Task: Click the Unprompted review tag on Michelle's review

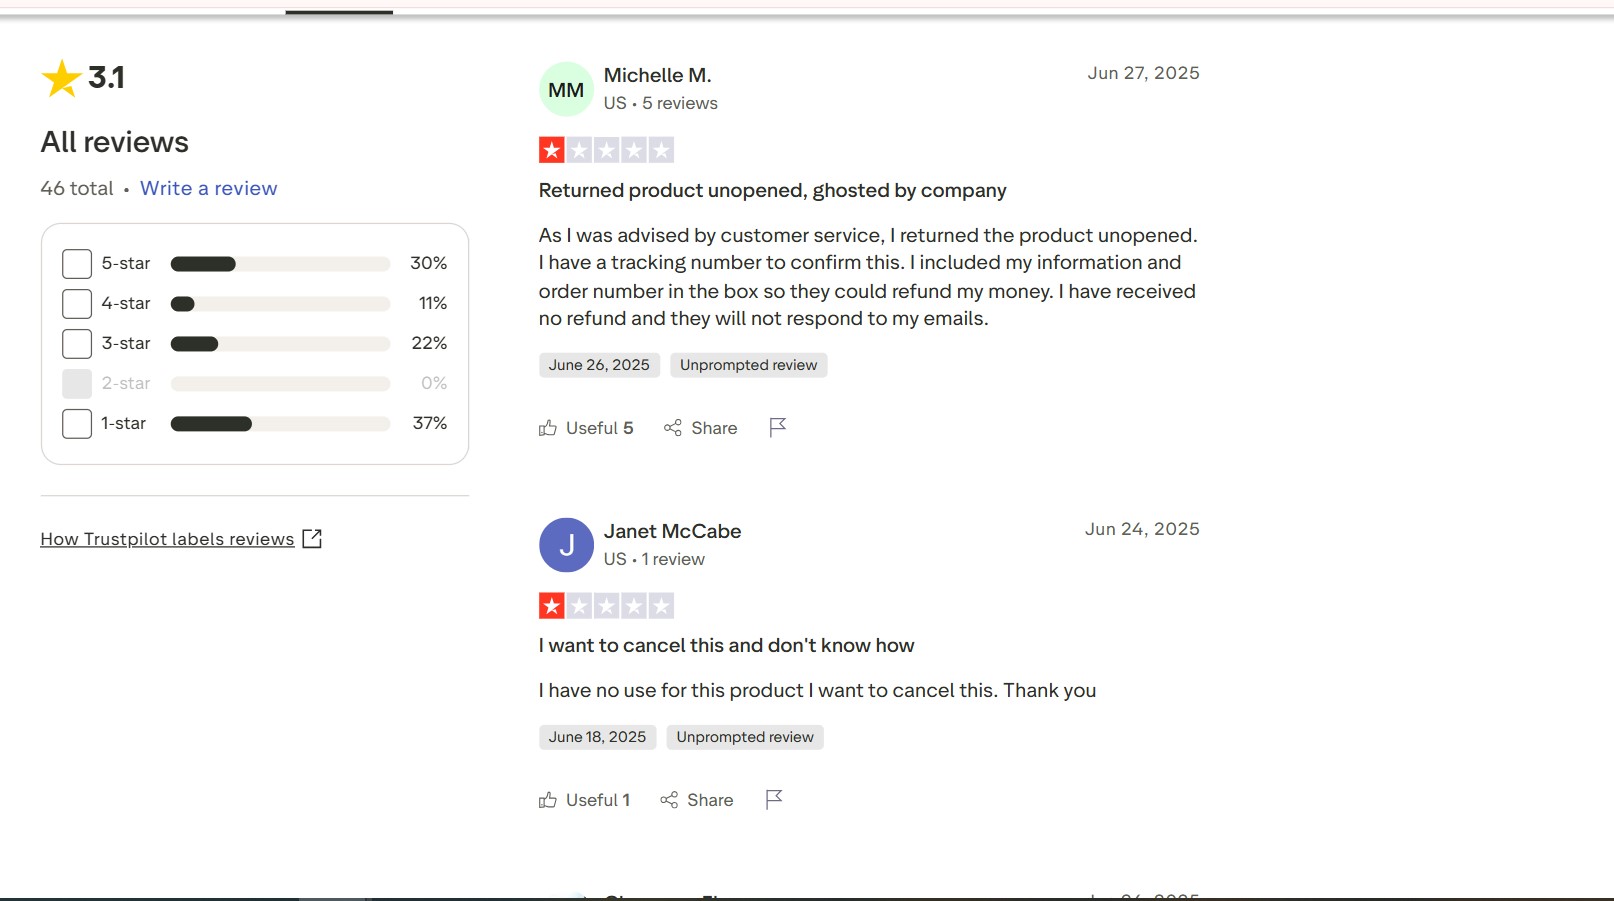Action: pos(748,365)
